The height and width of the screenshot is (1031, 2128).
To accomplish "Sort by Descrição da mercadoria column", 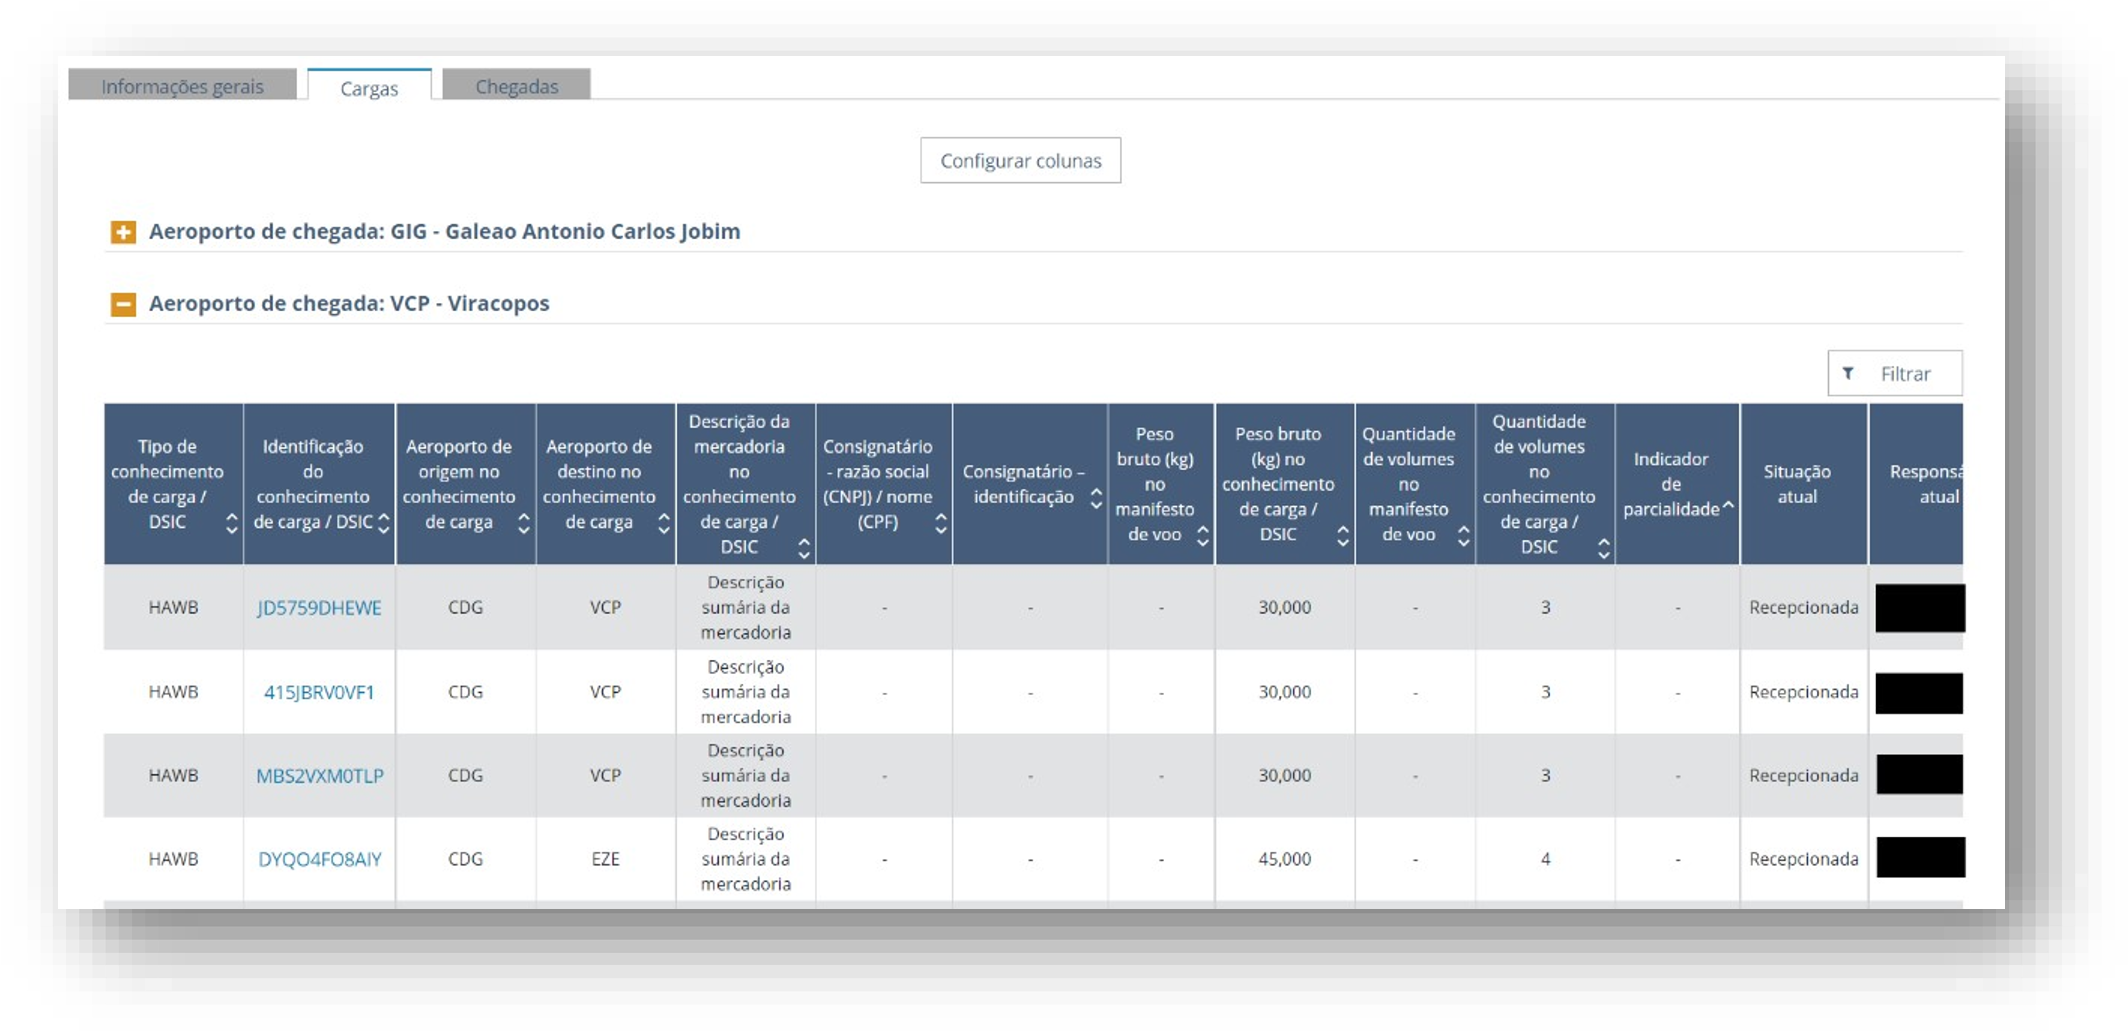I will coord(803,548).
